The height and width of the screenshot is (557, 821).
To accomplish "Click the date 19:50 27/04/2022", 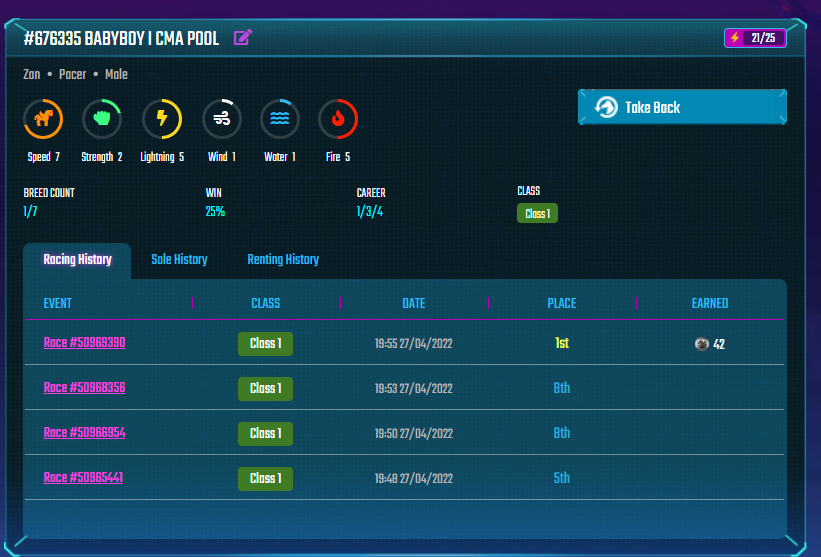I will (x=414, y=434).
